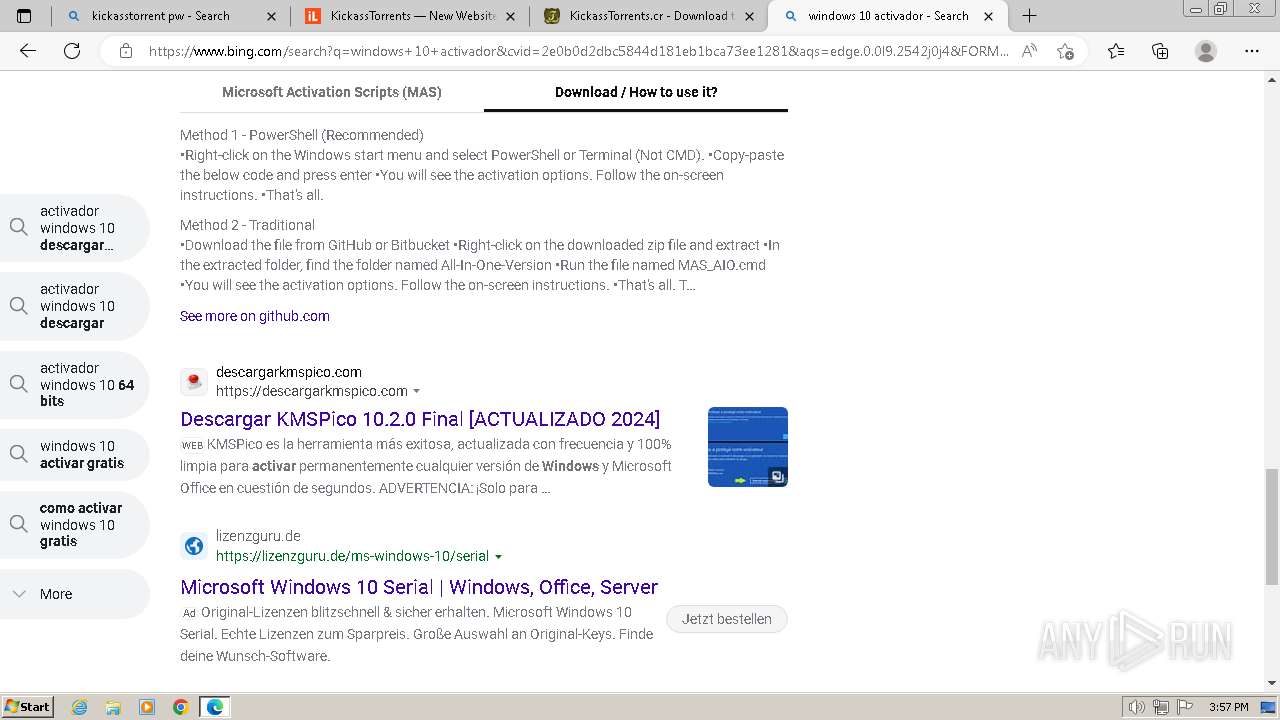Image resolution: width=1280 pixels, height=720 pixels.
Task: Search windows 10 activar gratis suggestion
Action: [x=75, y=455]
